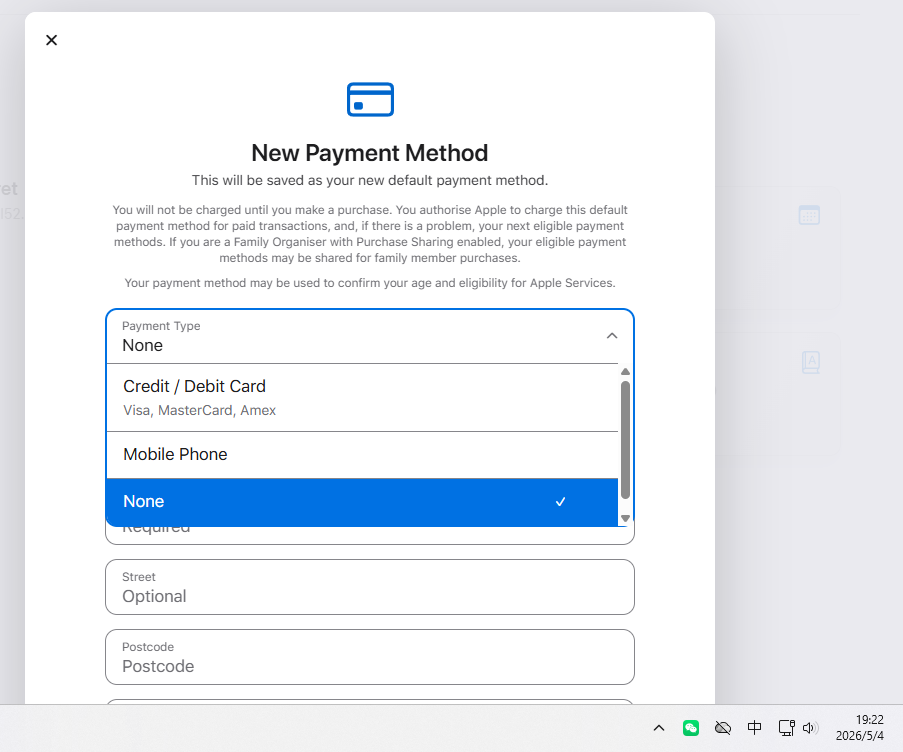Click the New Payment Method heading text

(370, 153)
